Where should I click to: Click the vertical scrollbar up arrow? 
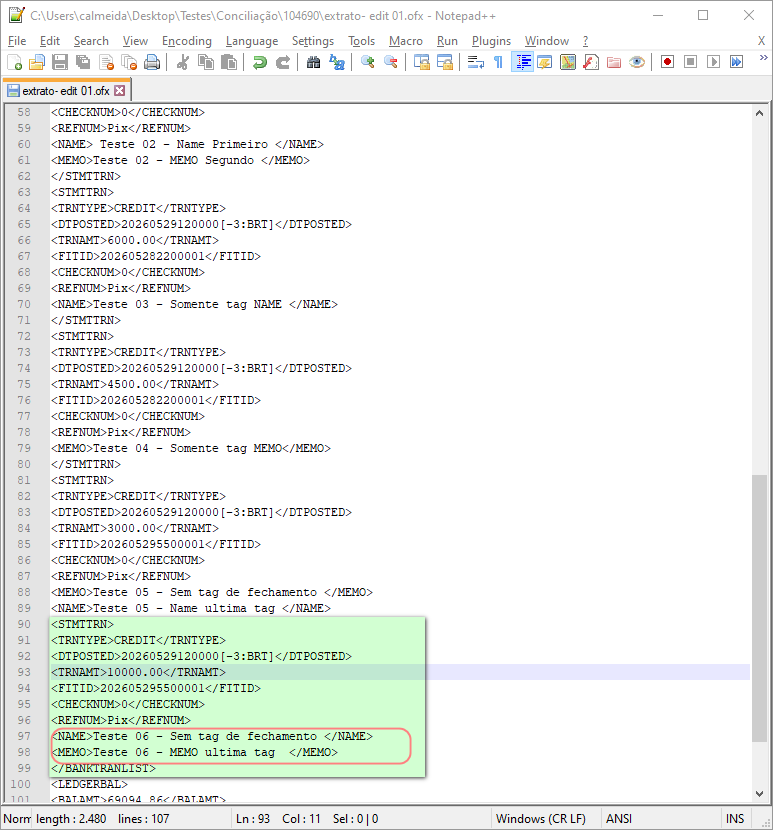pos(759,113)
